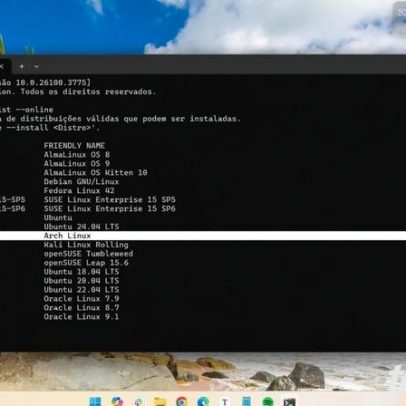
Task: Click the plain Ubuntu entry
Action: click(x=58, y=218)
